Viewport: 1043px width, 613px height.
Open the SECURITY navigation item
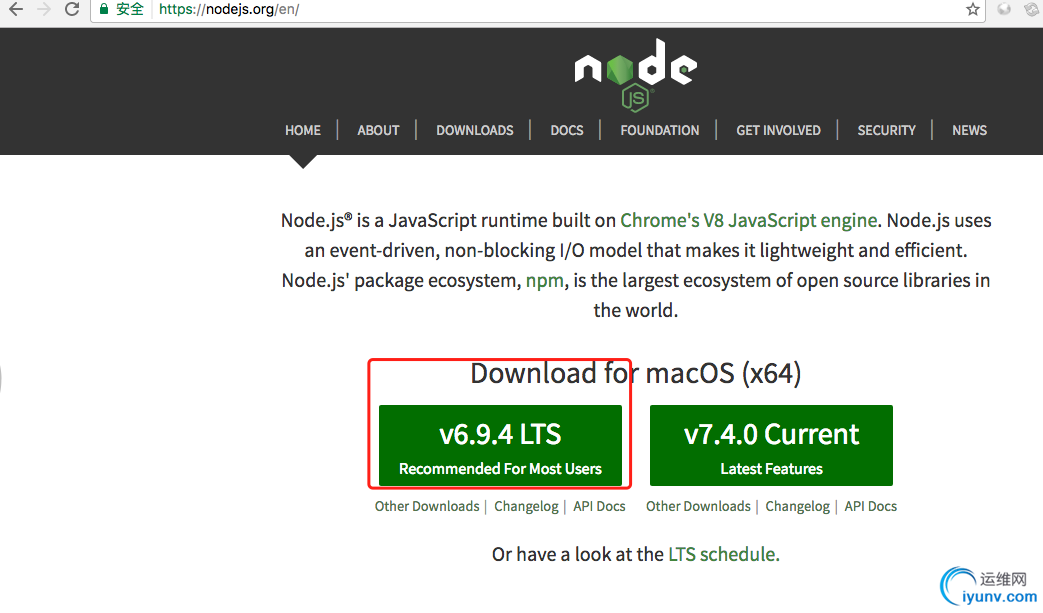tap(887, 130)
